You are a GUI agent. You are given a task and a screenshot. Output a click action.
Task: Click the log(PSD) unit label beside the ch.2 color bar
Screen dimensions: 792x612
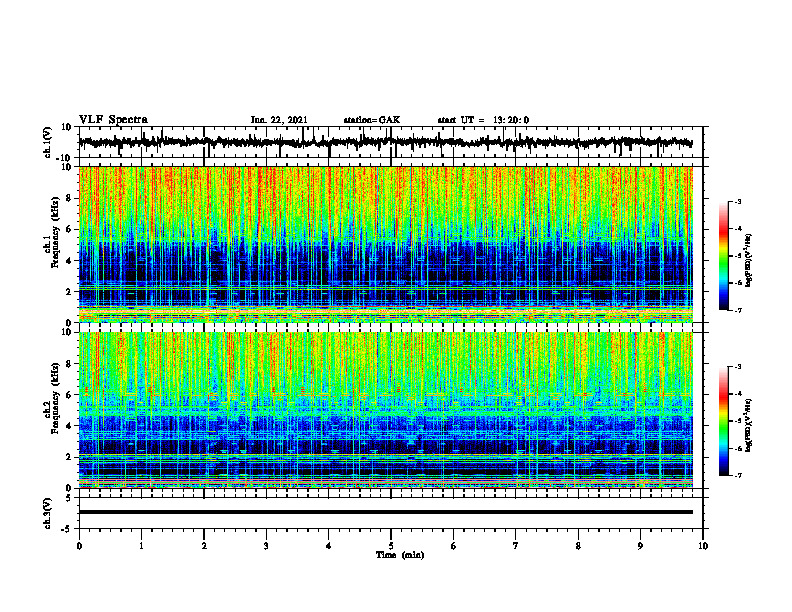750,425
